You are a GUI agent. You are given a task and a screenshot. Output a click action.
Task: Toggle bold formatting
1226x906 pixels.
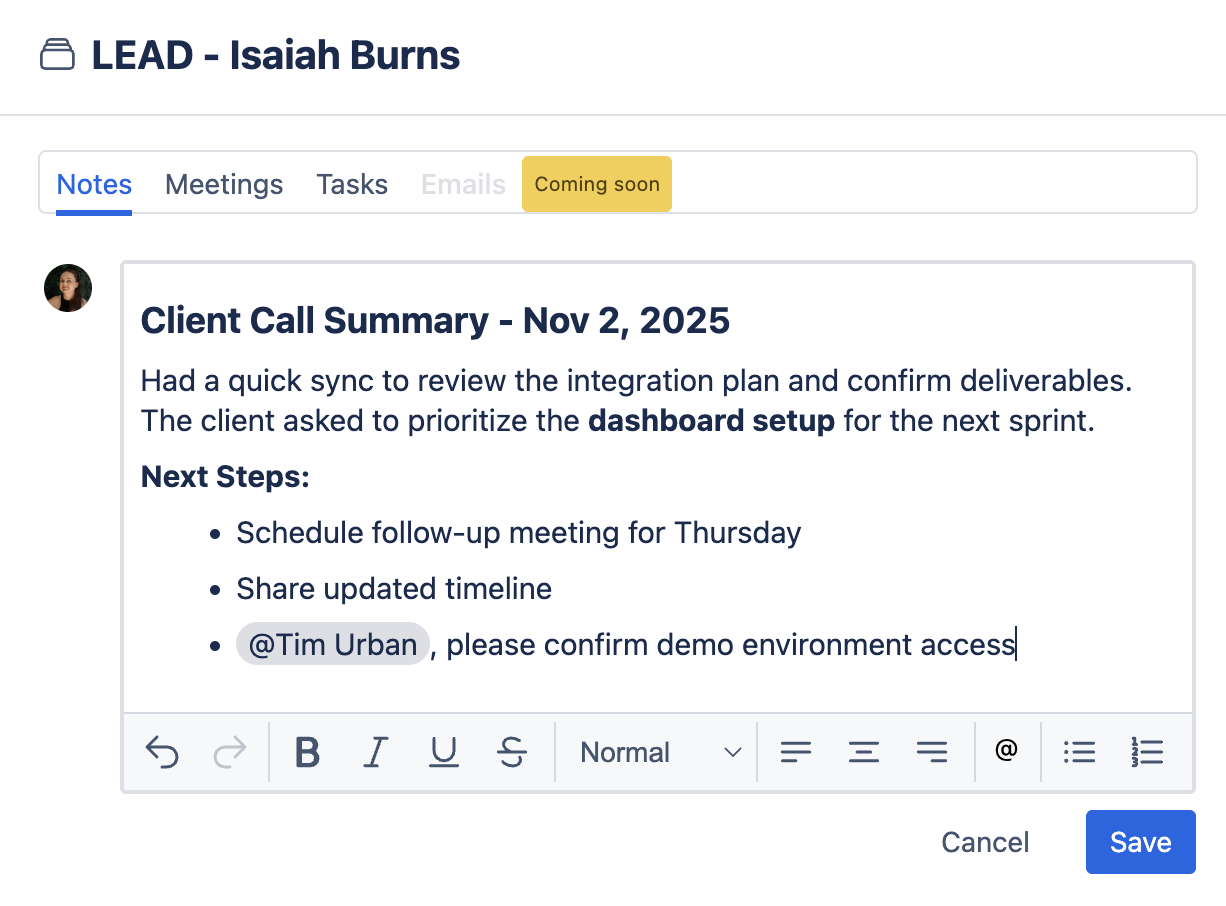pos(307,752)
